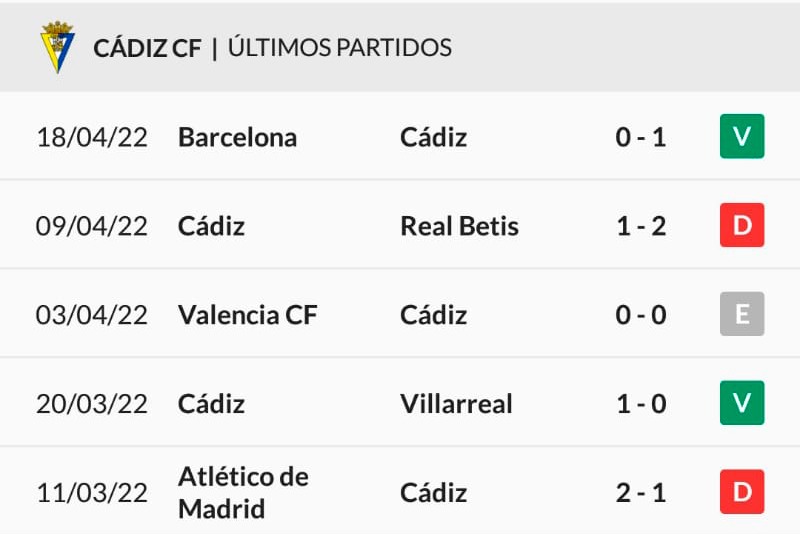Open the Villarreal team link
The width and height of the screenshot is (800, 534).
456,403
